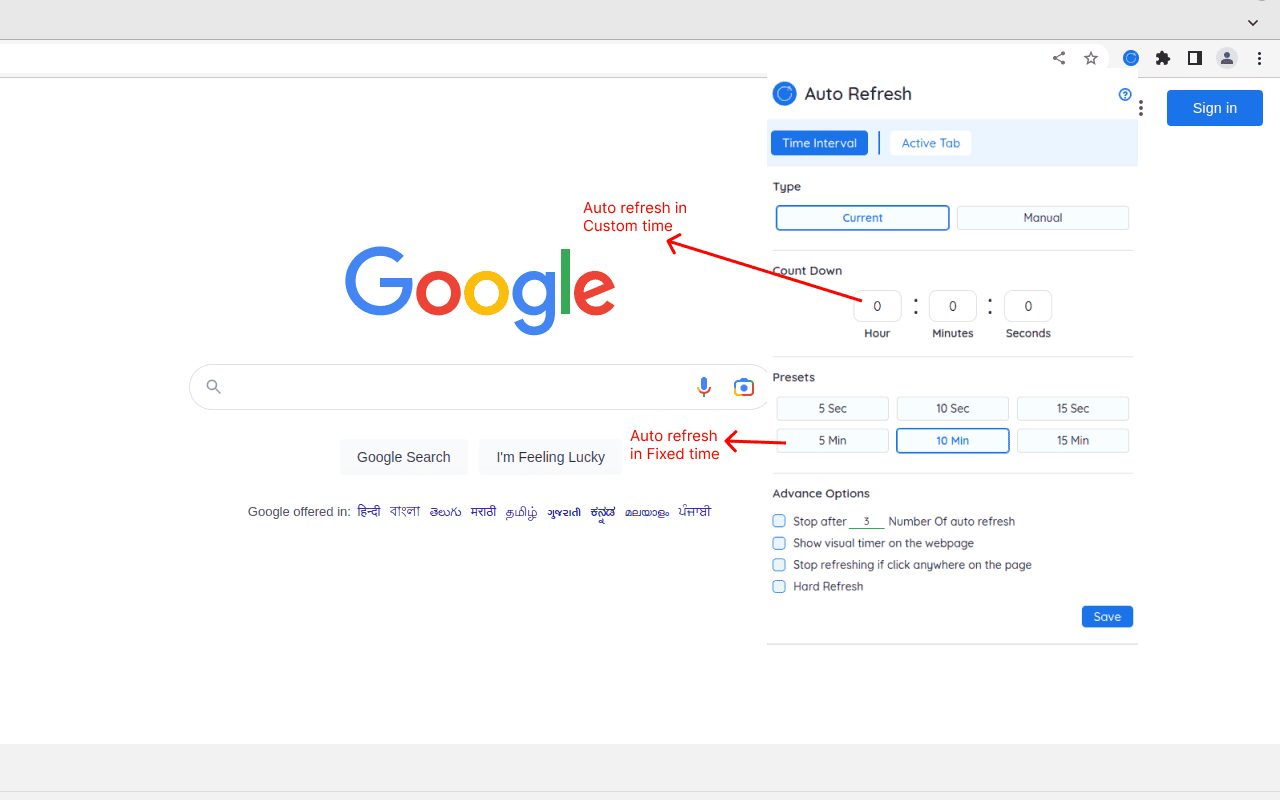Screen dimensions: 1280x800
Task: Click I'm Feeling Lucky button
Action: (x=551, y=457)
